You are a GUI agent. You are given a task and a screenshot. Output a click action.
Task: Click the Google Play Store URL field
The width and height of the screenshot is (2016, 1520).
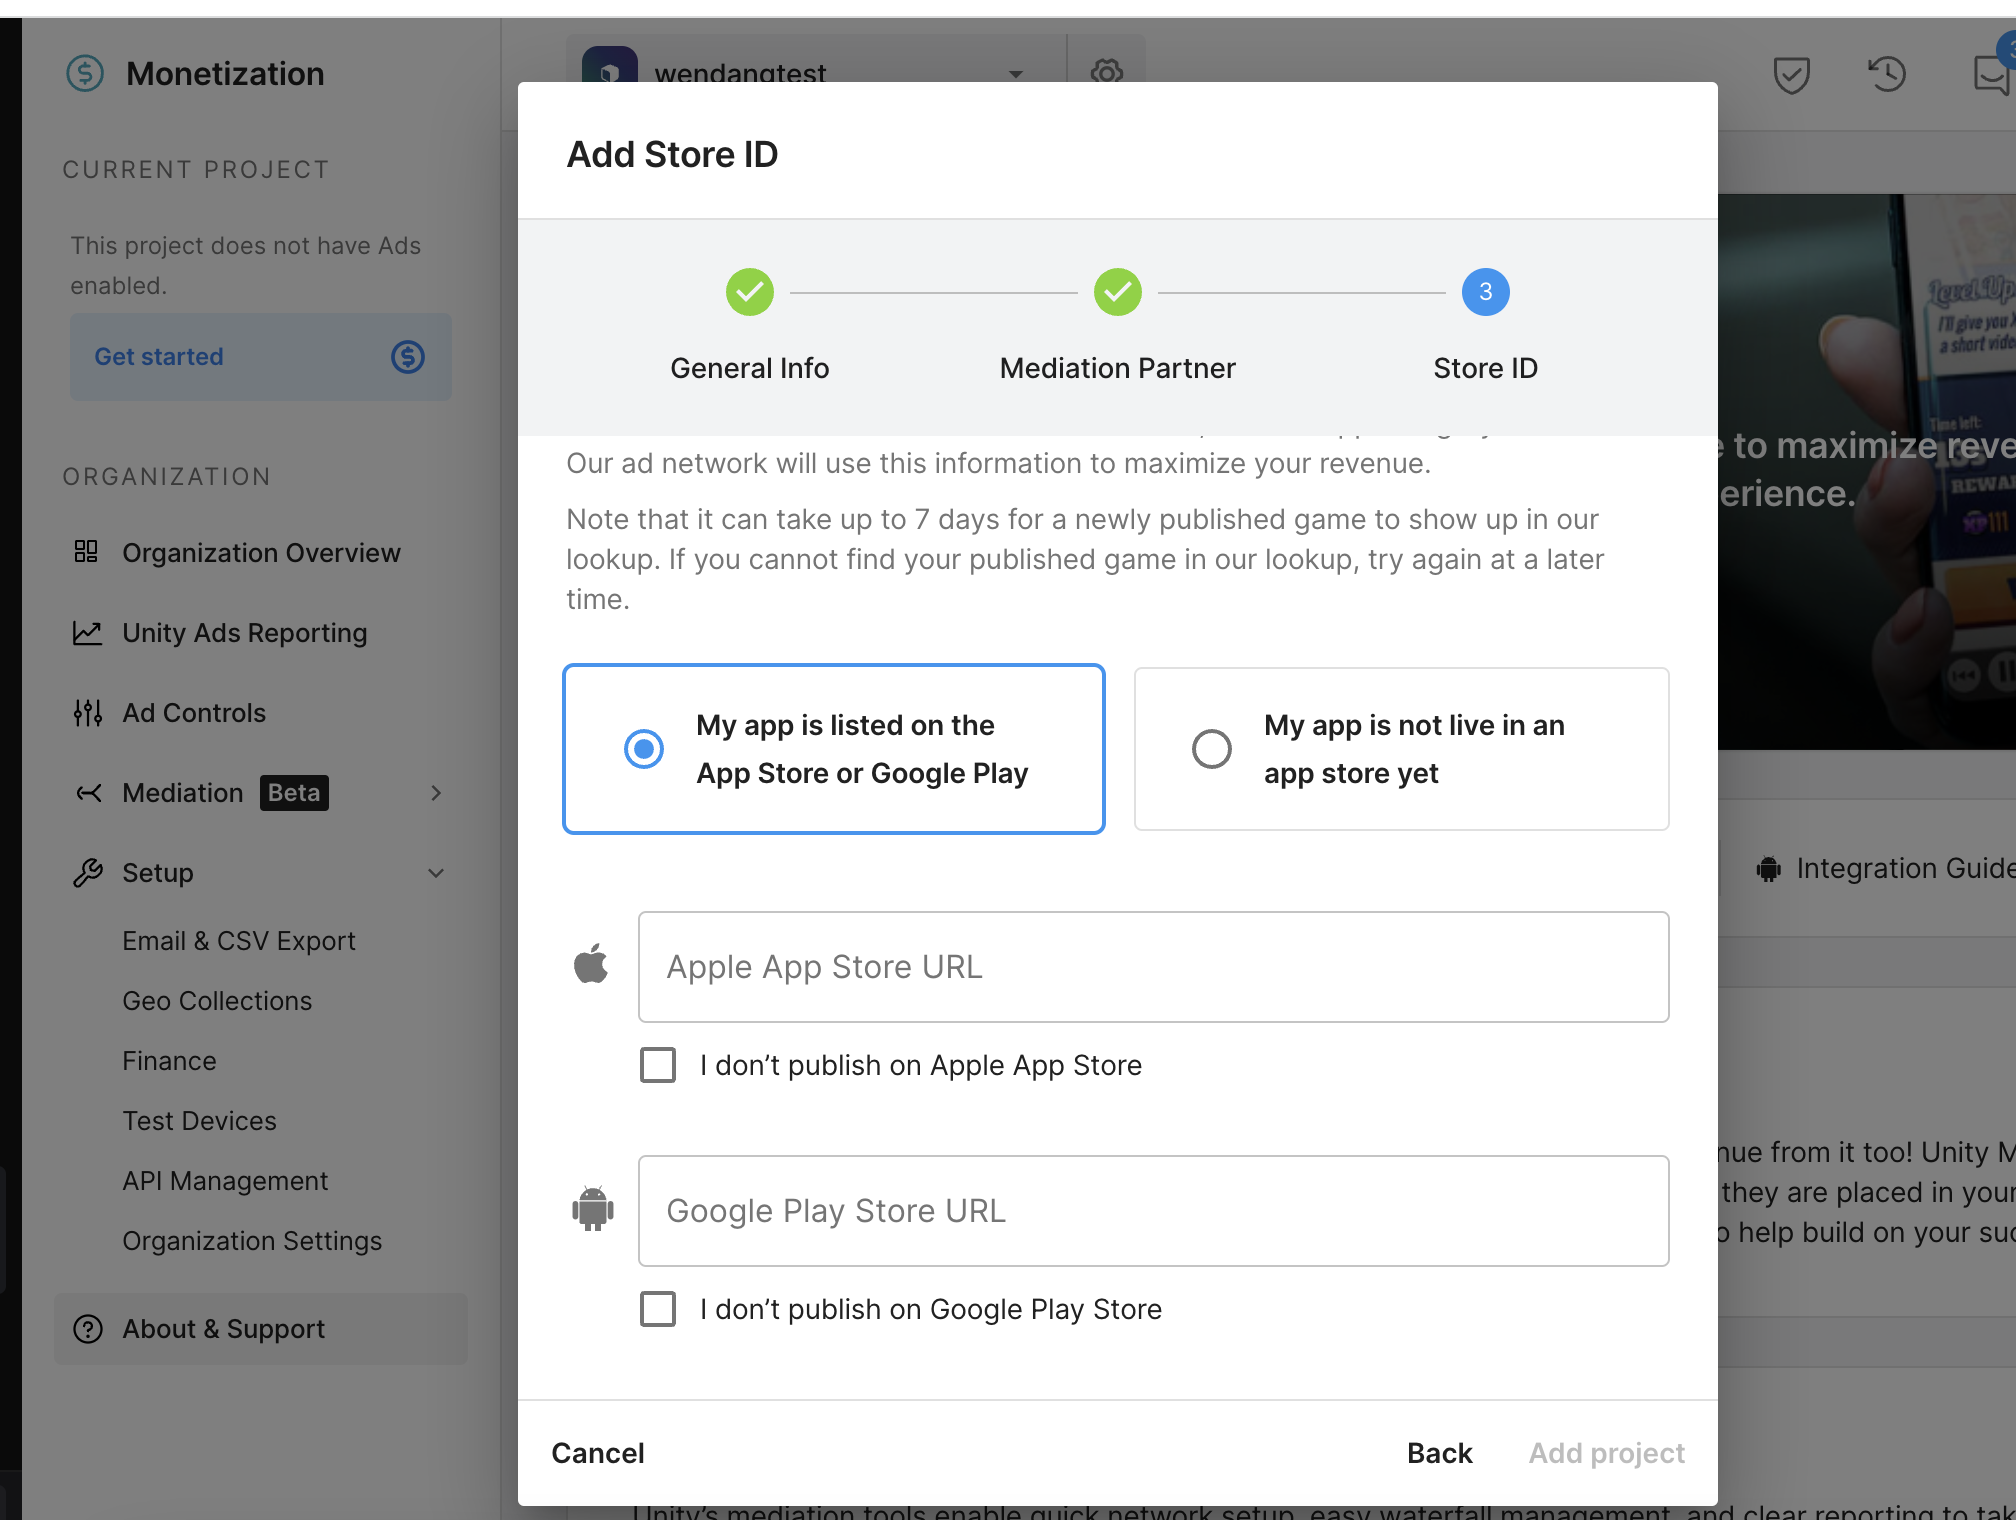point(1154,1211)
